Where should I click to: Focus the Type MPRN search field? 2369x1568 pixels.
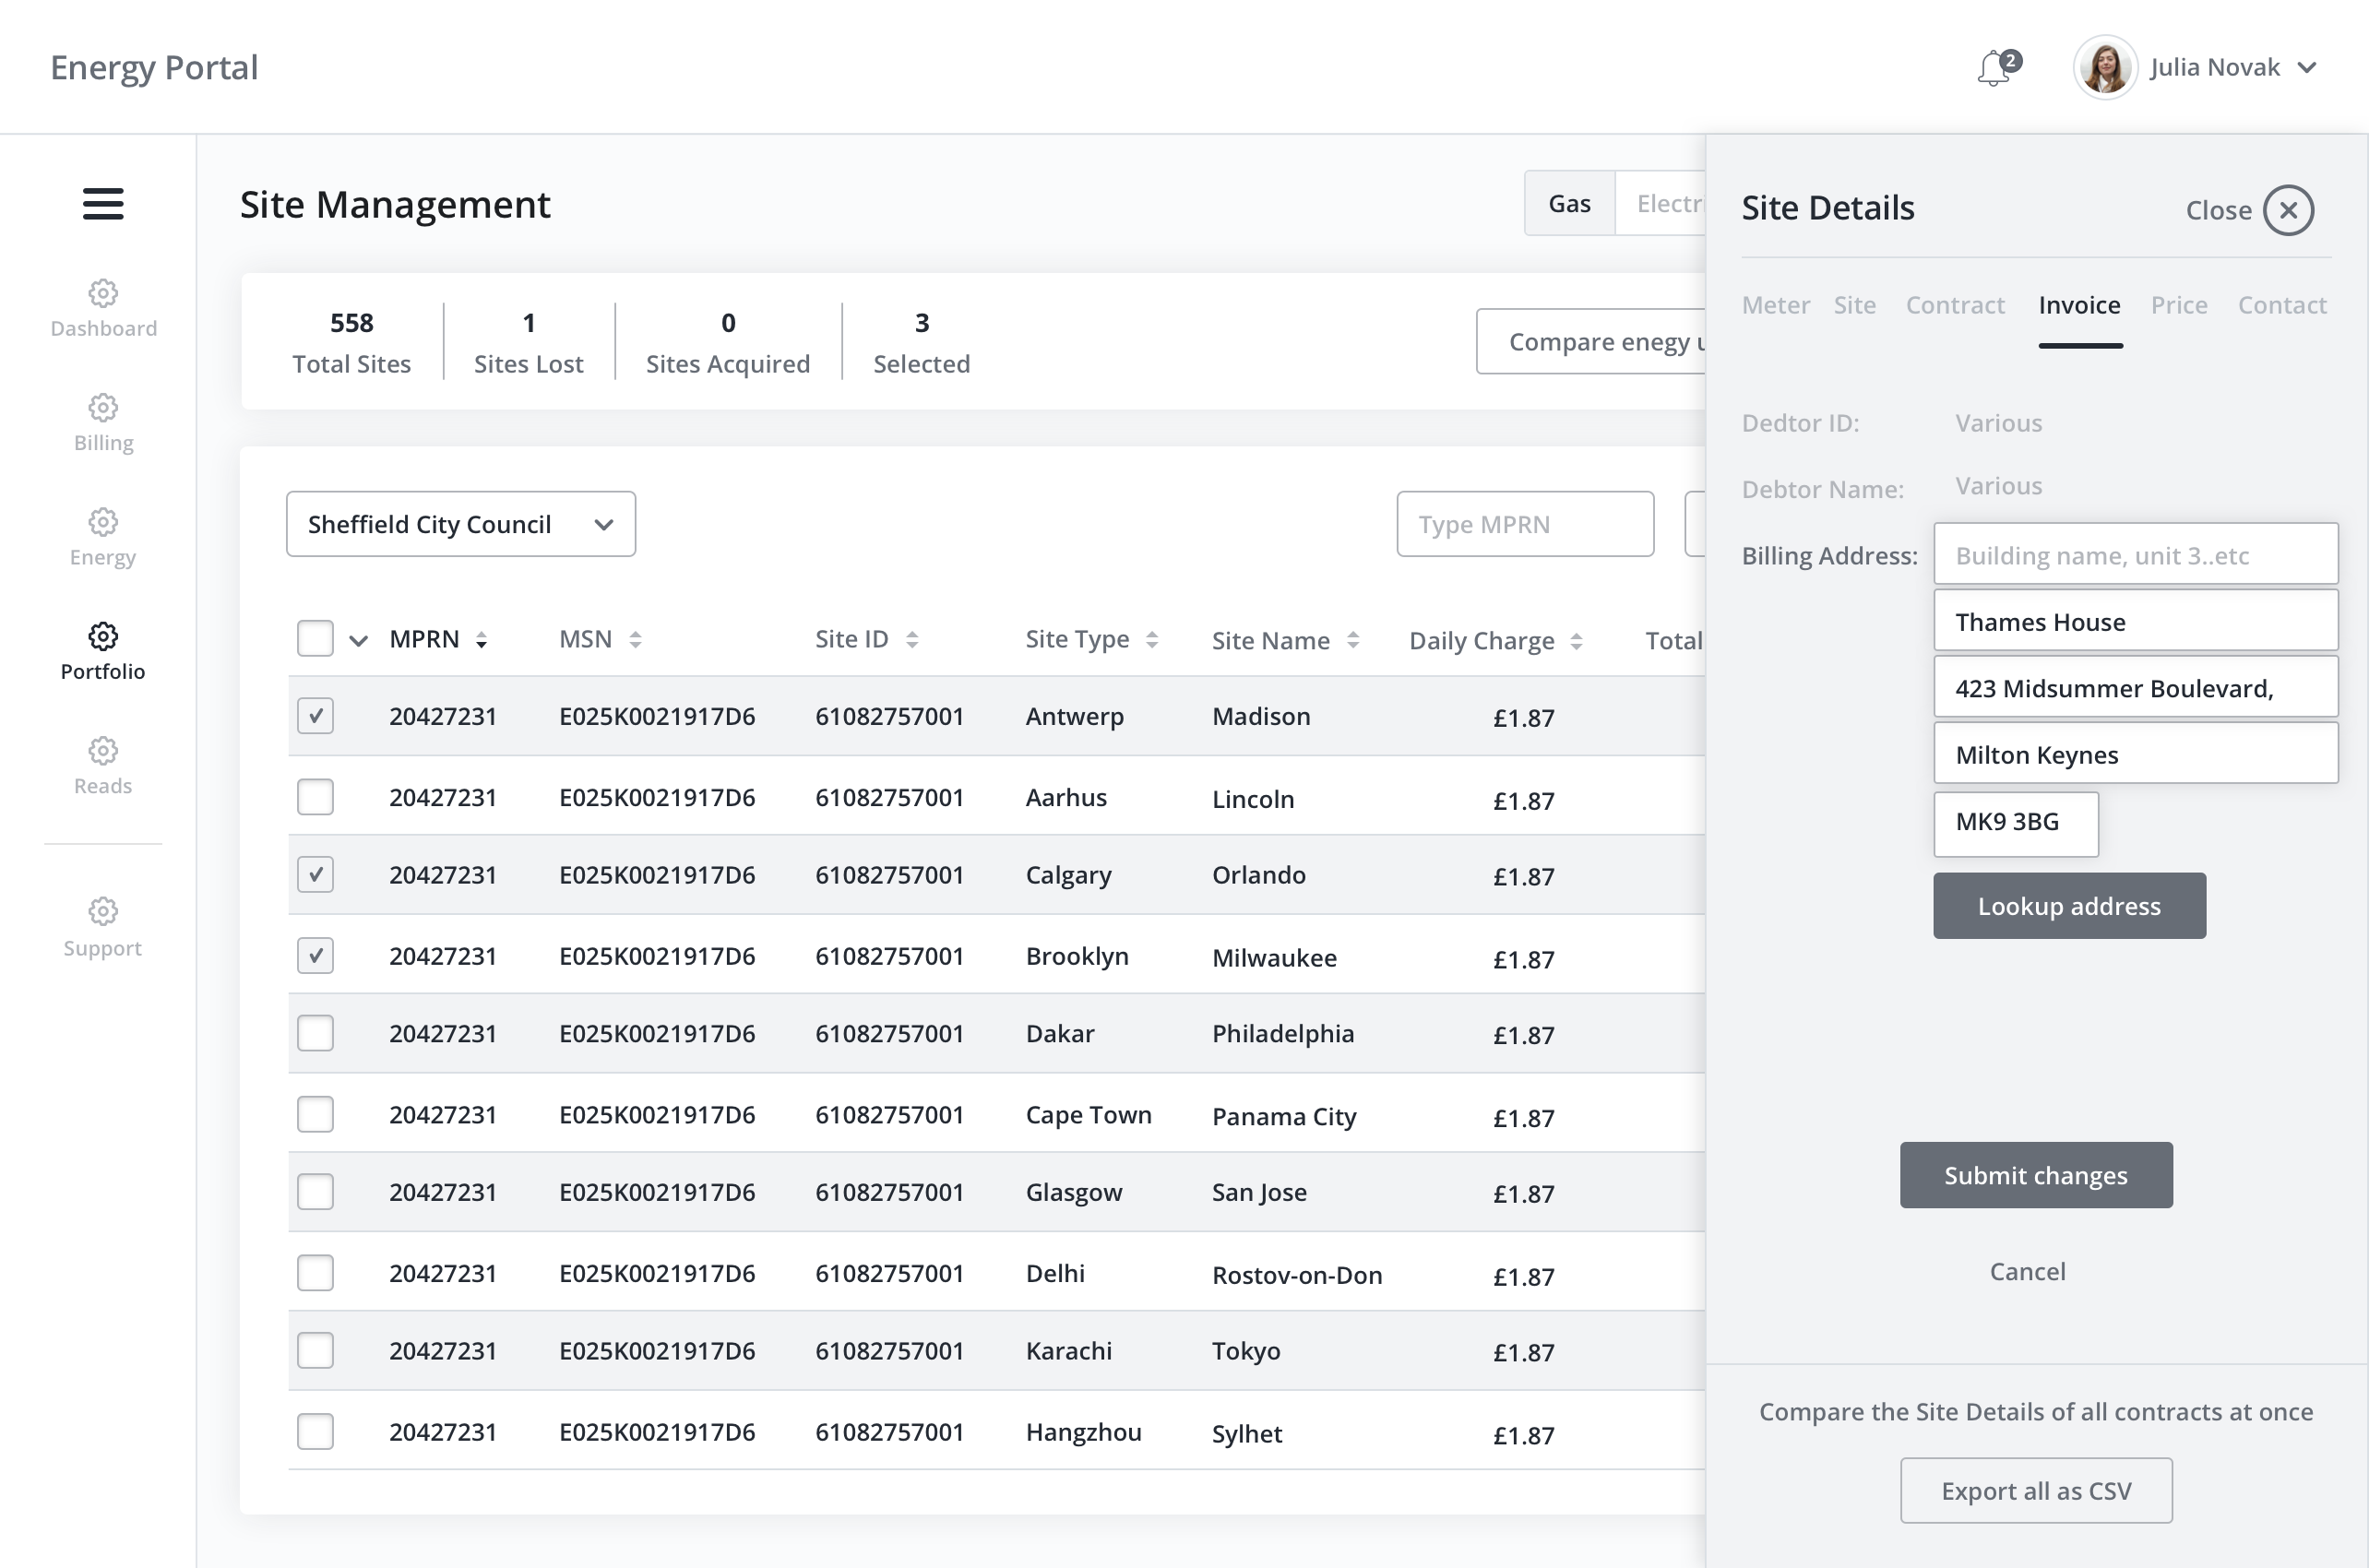(x=1524, y=524)
